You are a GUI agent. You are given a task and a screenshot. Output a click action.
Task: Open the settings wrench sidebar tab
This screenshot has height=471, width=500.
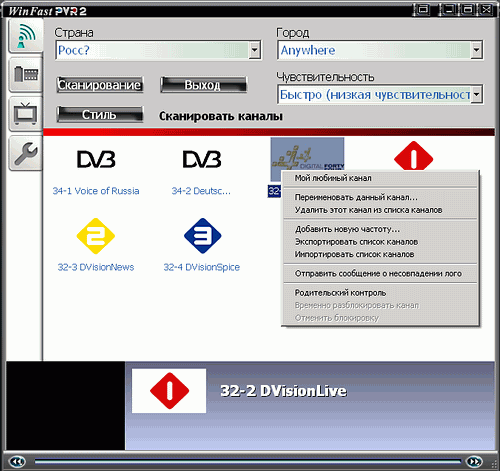[26, 153]
